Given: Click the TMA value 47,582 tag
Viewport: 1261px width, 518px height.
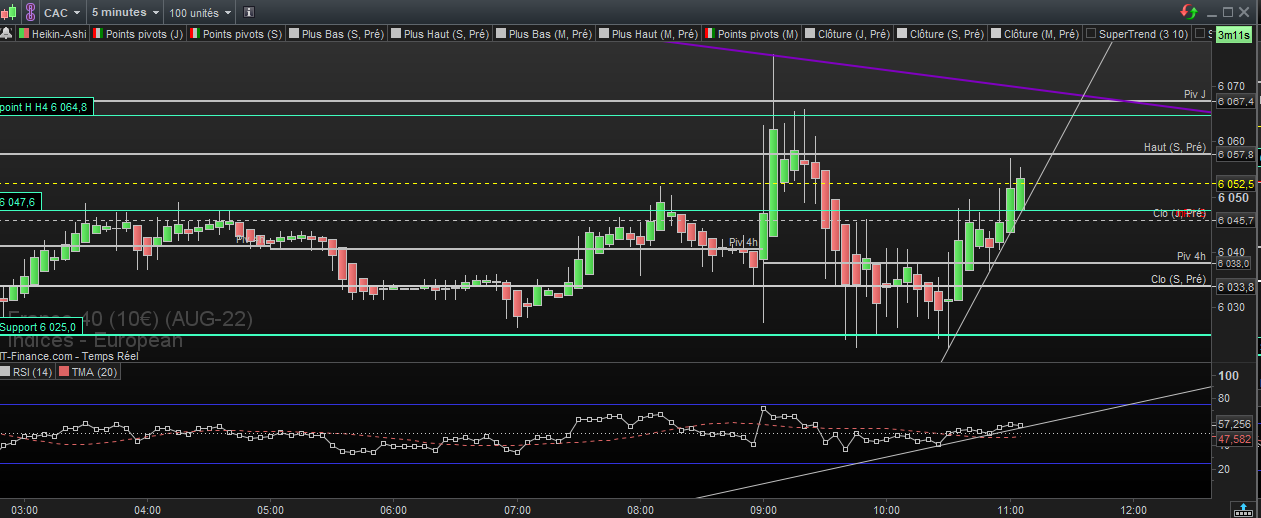Looking at the screenshot, I should coord(1235,439).
